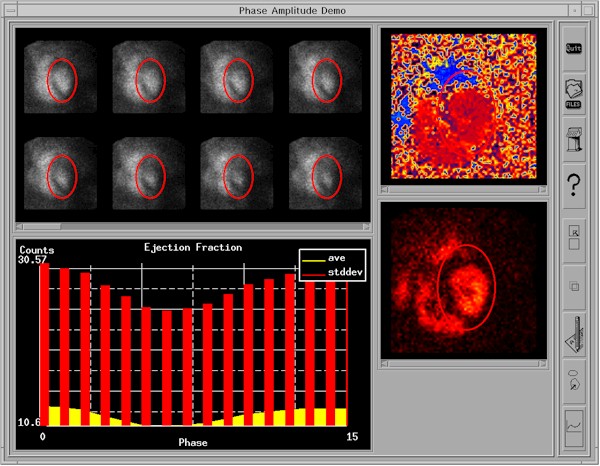
Task: Click left arrow of the frame grid scrollbar
Action: pos(19,227)
